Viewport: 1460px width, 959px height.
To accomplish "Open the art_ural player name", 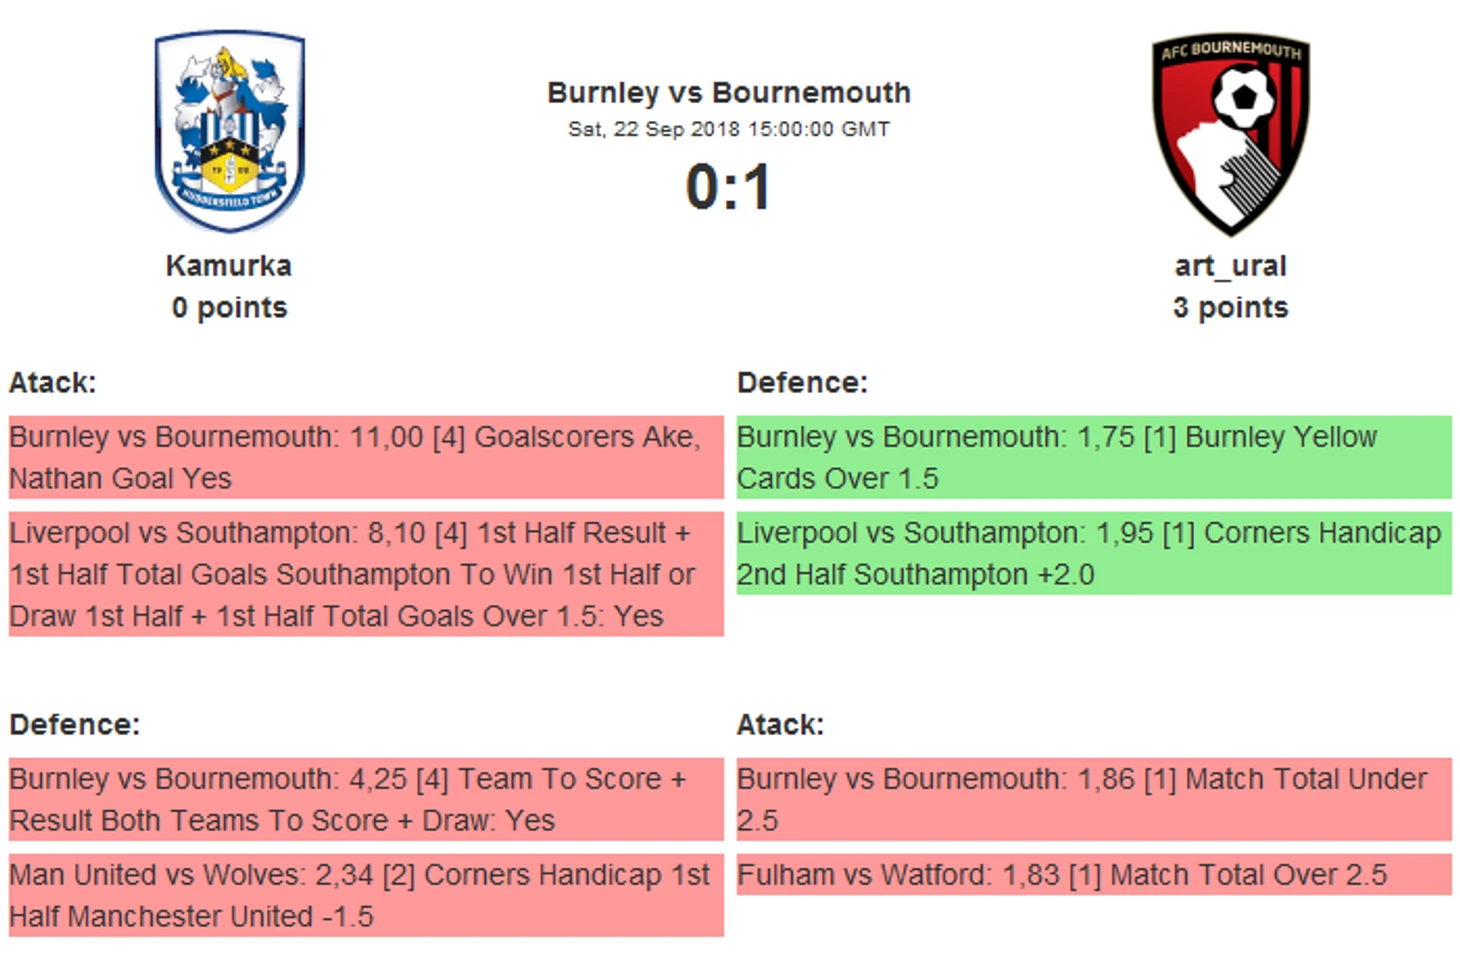I will tap(1230, 266).
